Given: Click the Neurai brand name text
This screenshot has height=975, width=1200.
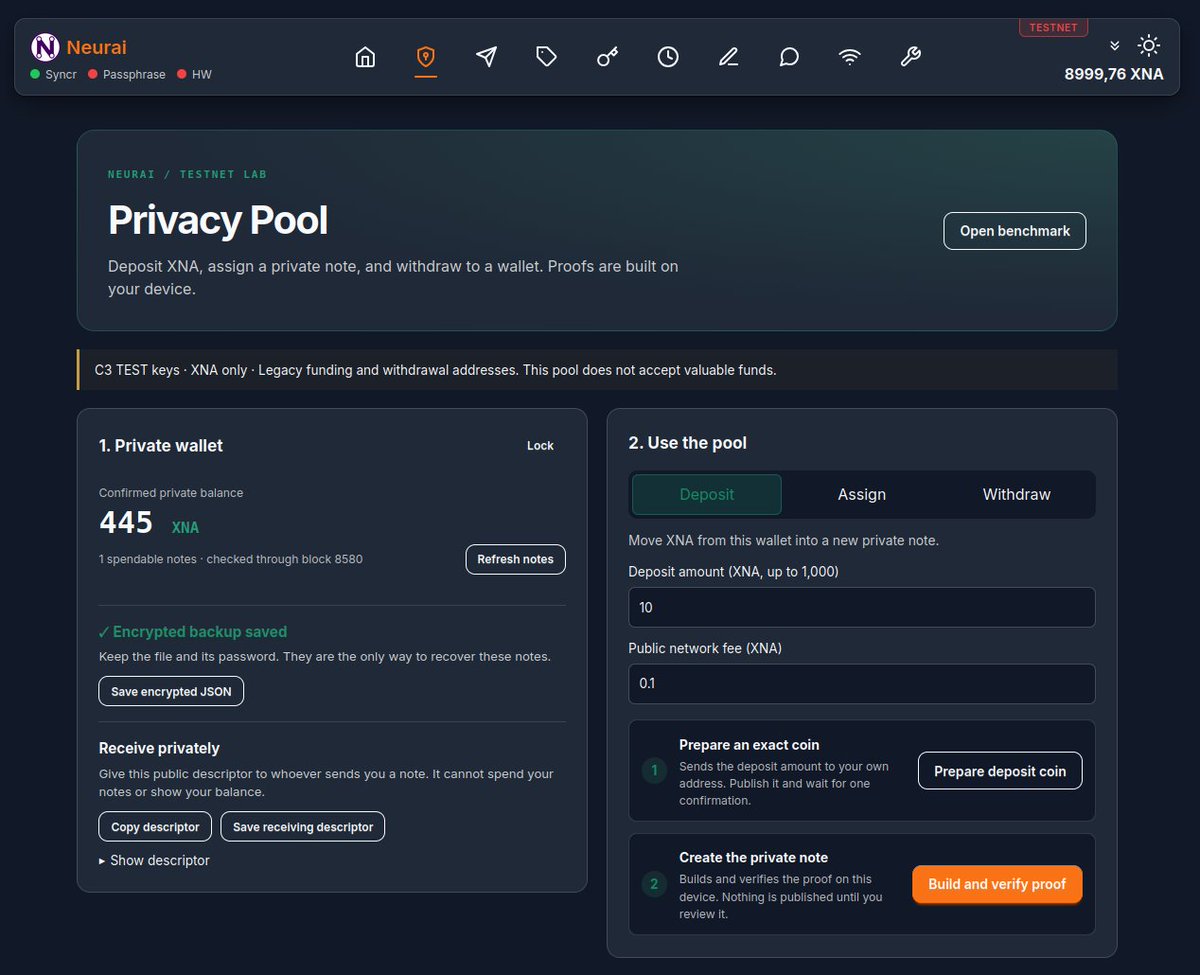Looking at the screenshot, I should pyautogui.click(x=97, y=47).
